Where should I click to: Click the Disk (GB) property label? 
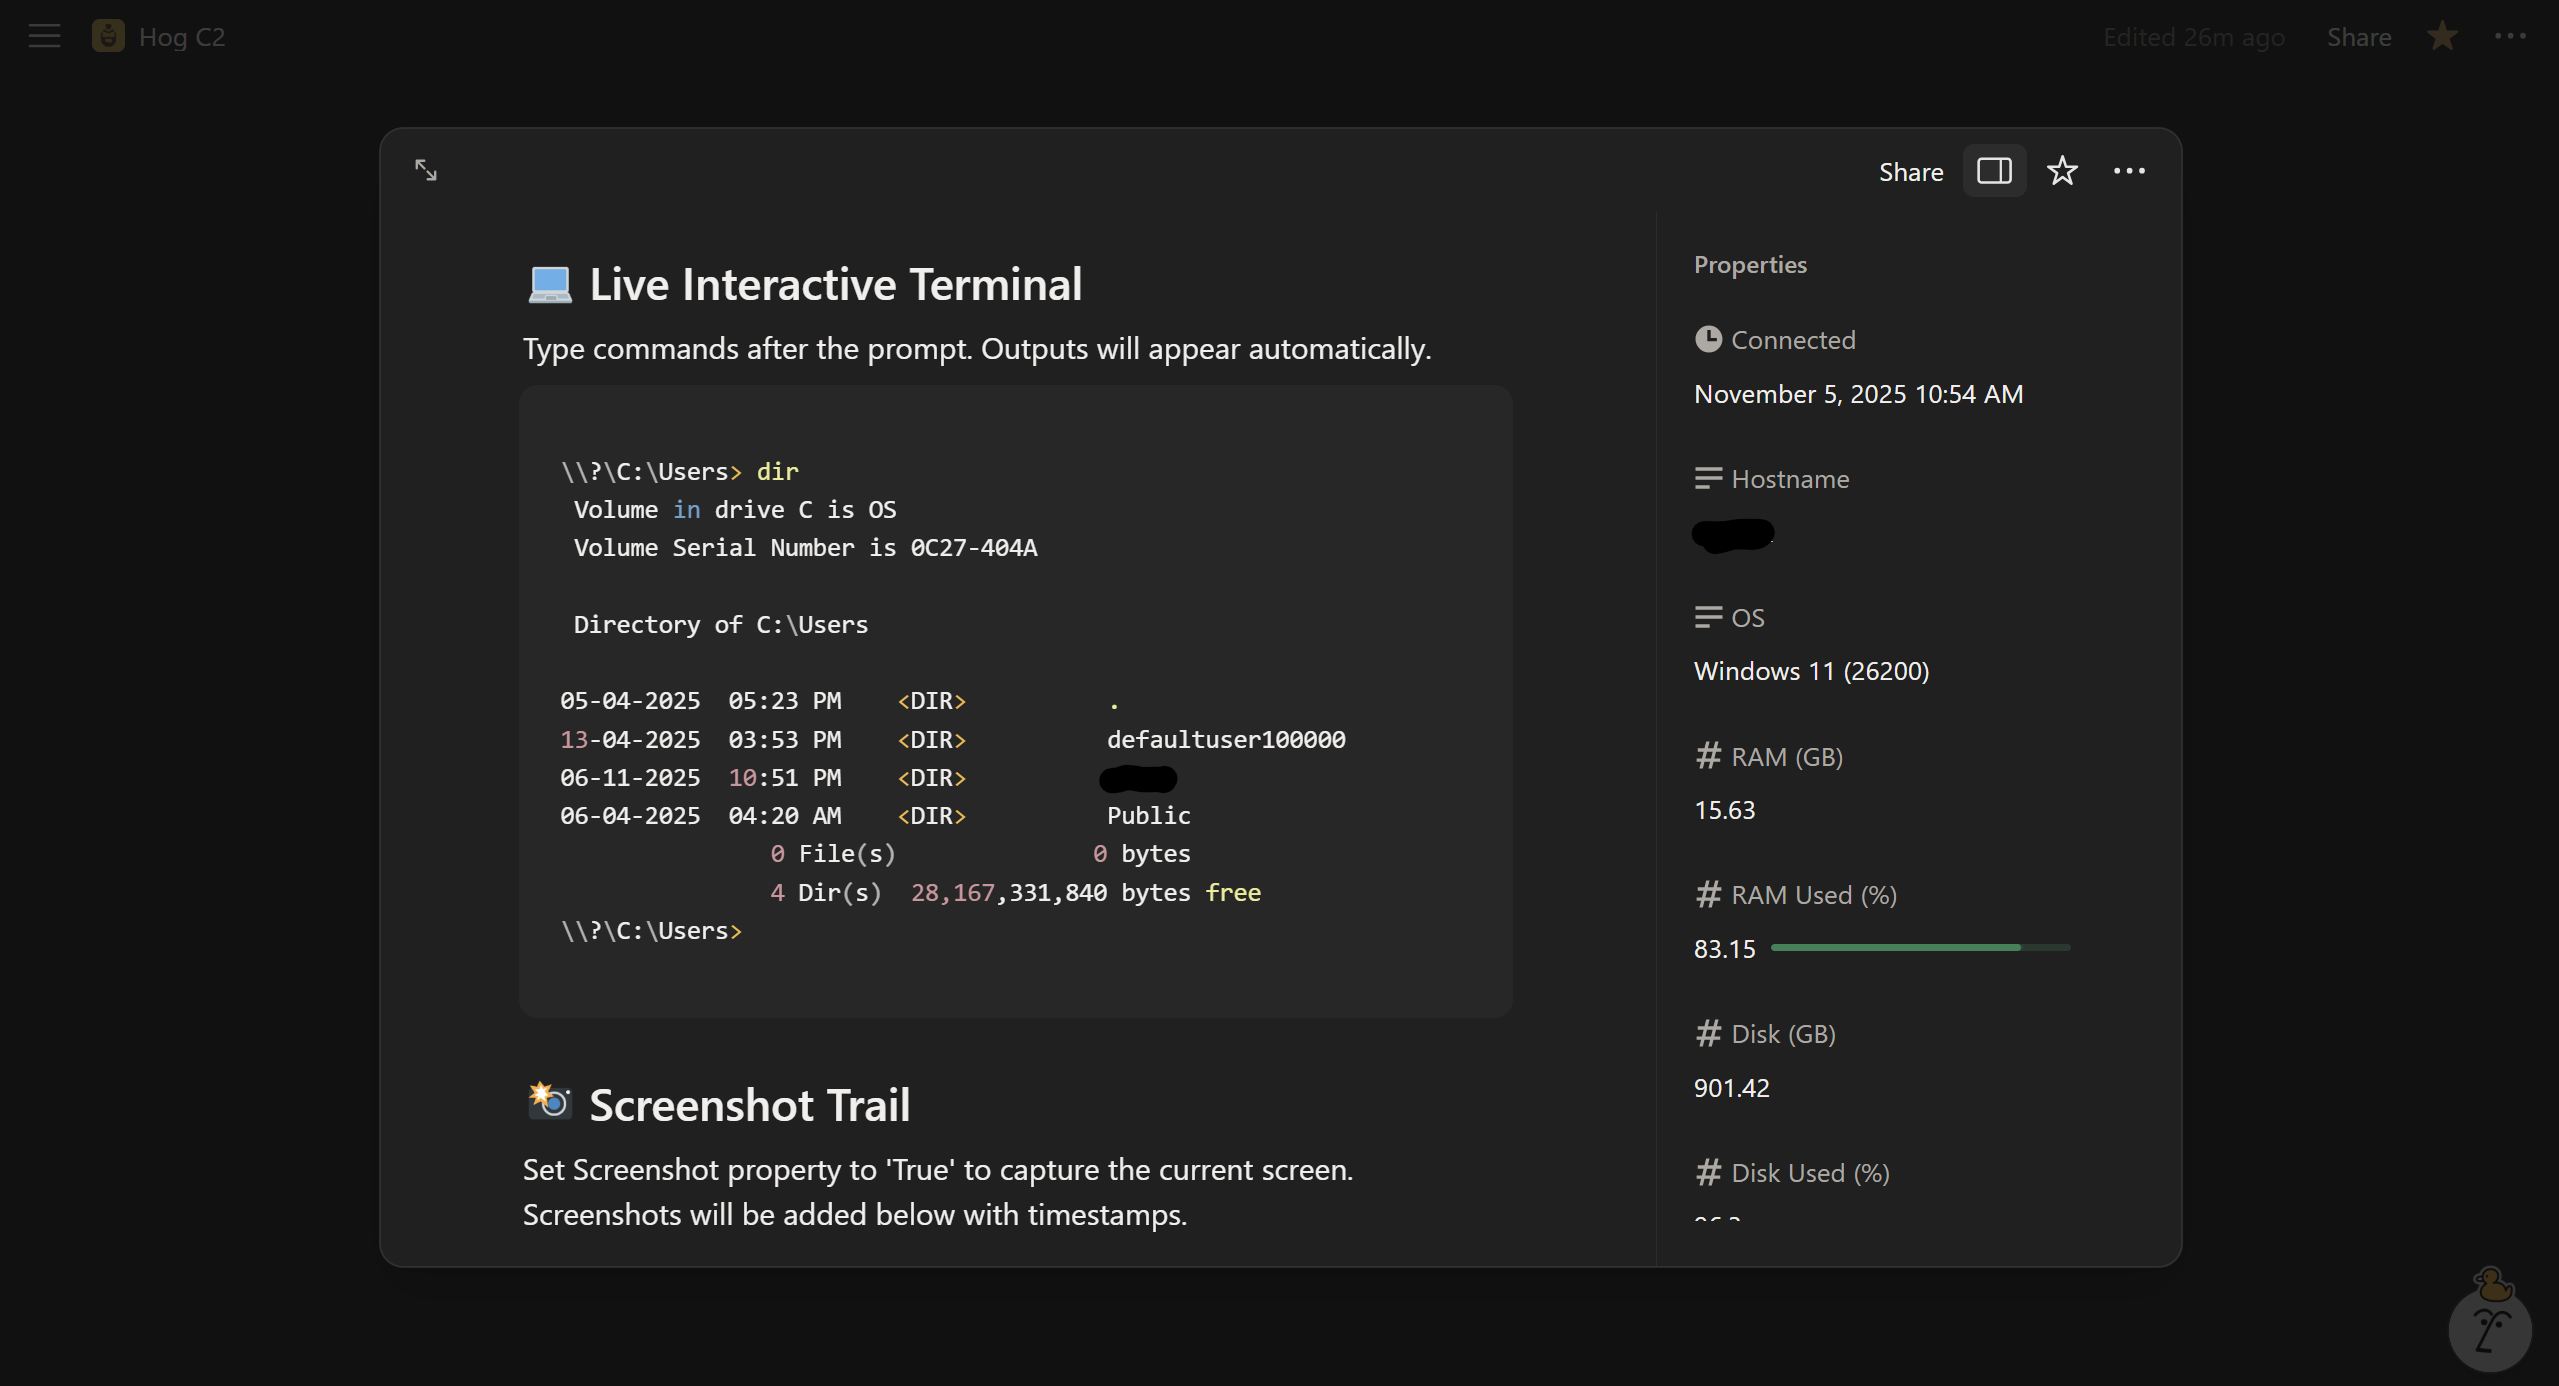(x=1783, y=1034)
